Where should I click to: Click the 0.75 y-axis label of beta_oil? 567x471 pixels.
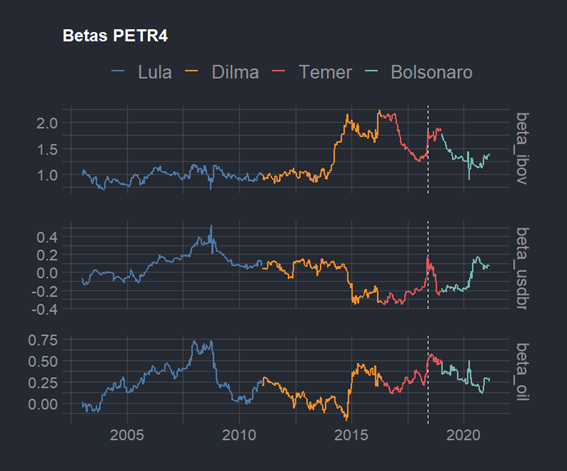[43, 340]
